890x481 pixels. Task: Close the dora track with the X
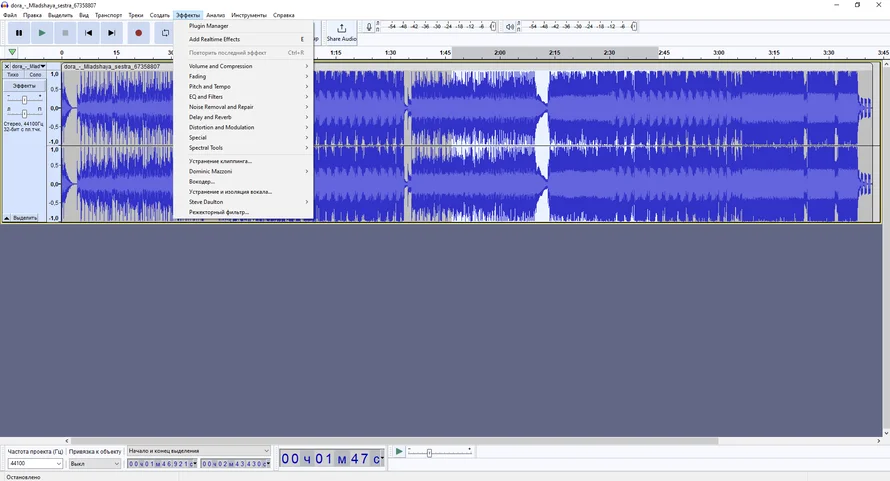[x=7, y=66]
